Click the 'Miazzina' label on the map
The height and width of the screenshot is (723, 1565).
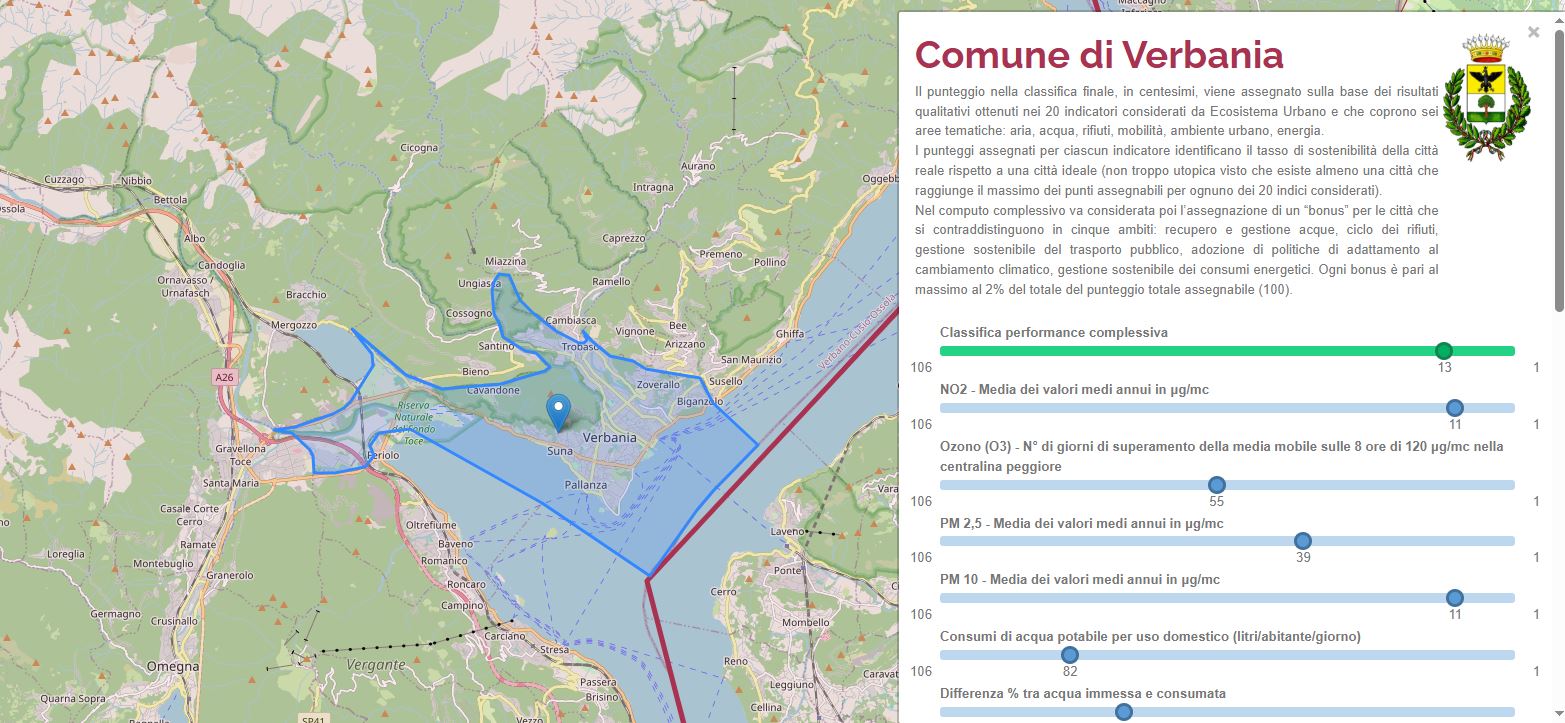coord(505,262)
